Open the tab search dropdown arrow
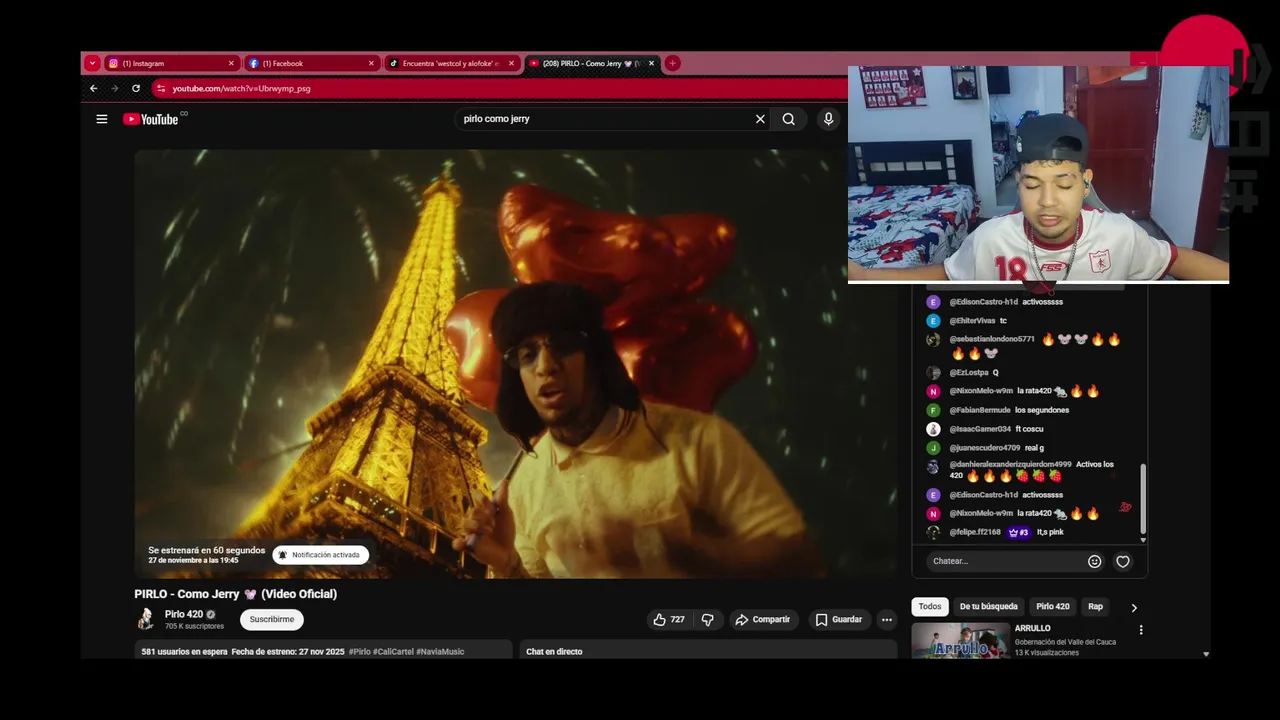The height and width of the screenshot is (720, 1280). tap(92, 63)
